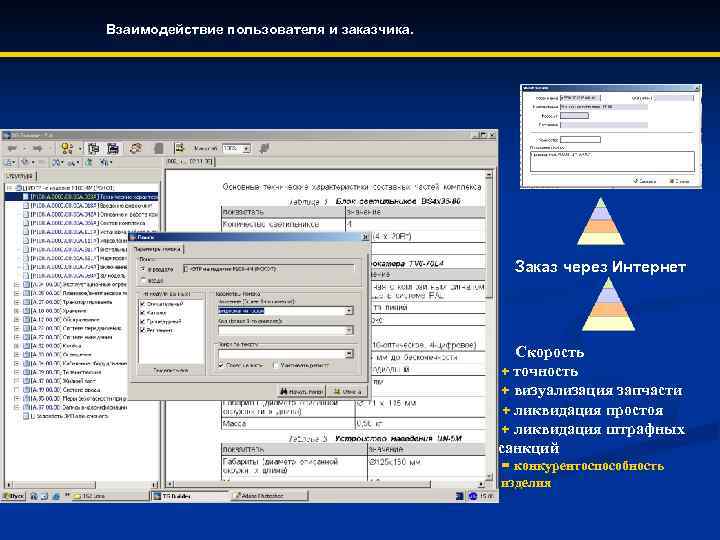Click the wide button below the checkbox list
Viewport: 720px width, 540px height.
(x=171, y=370)
